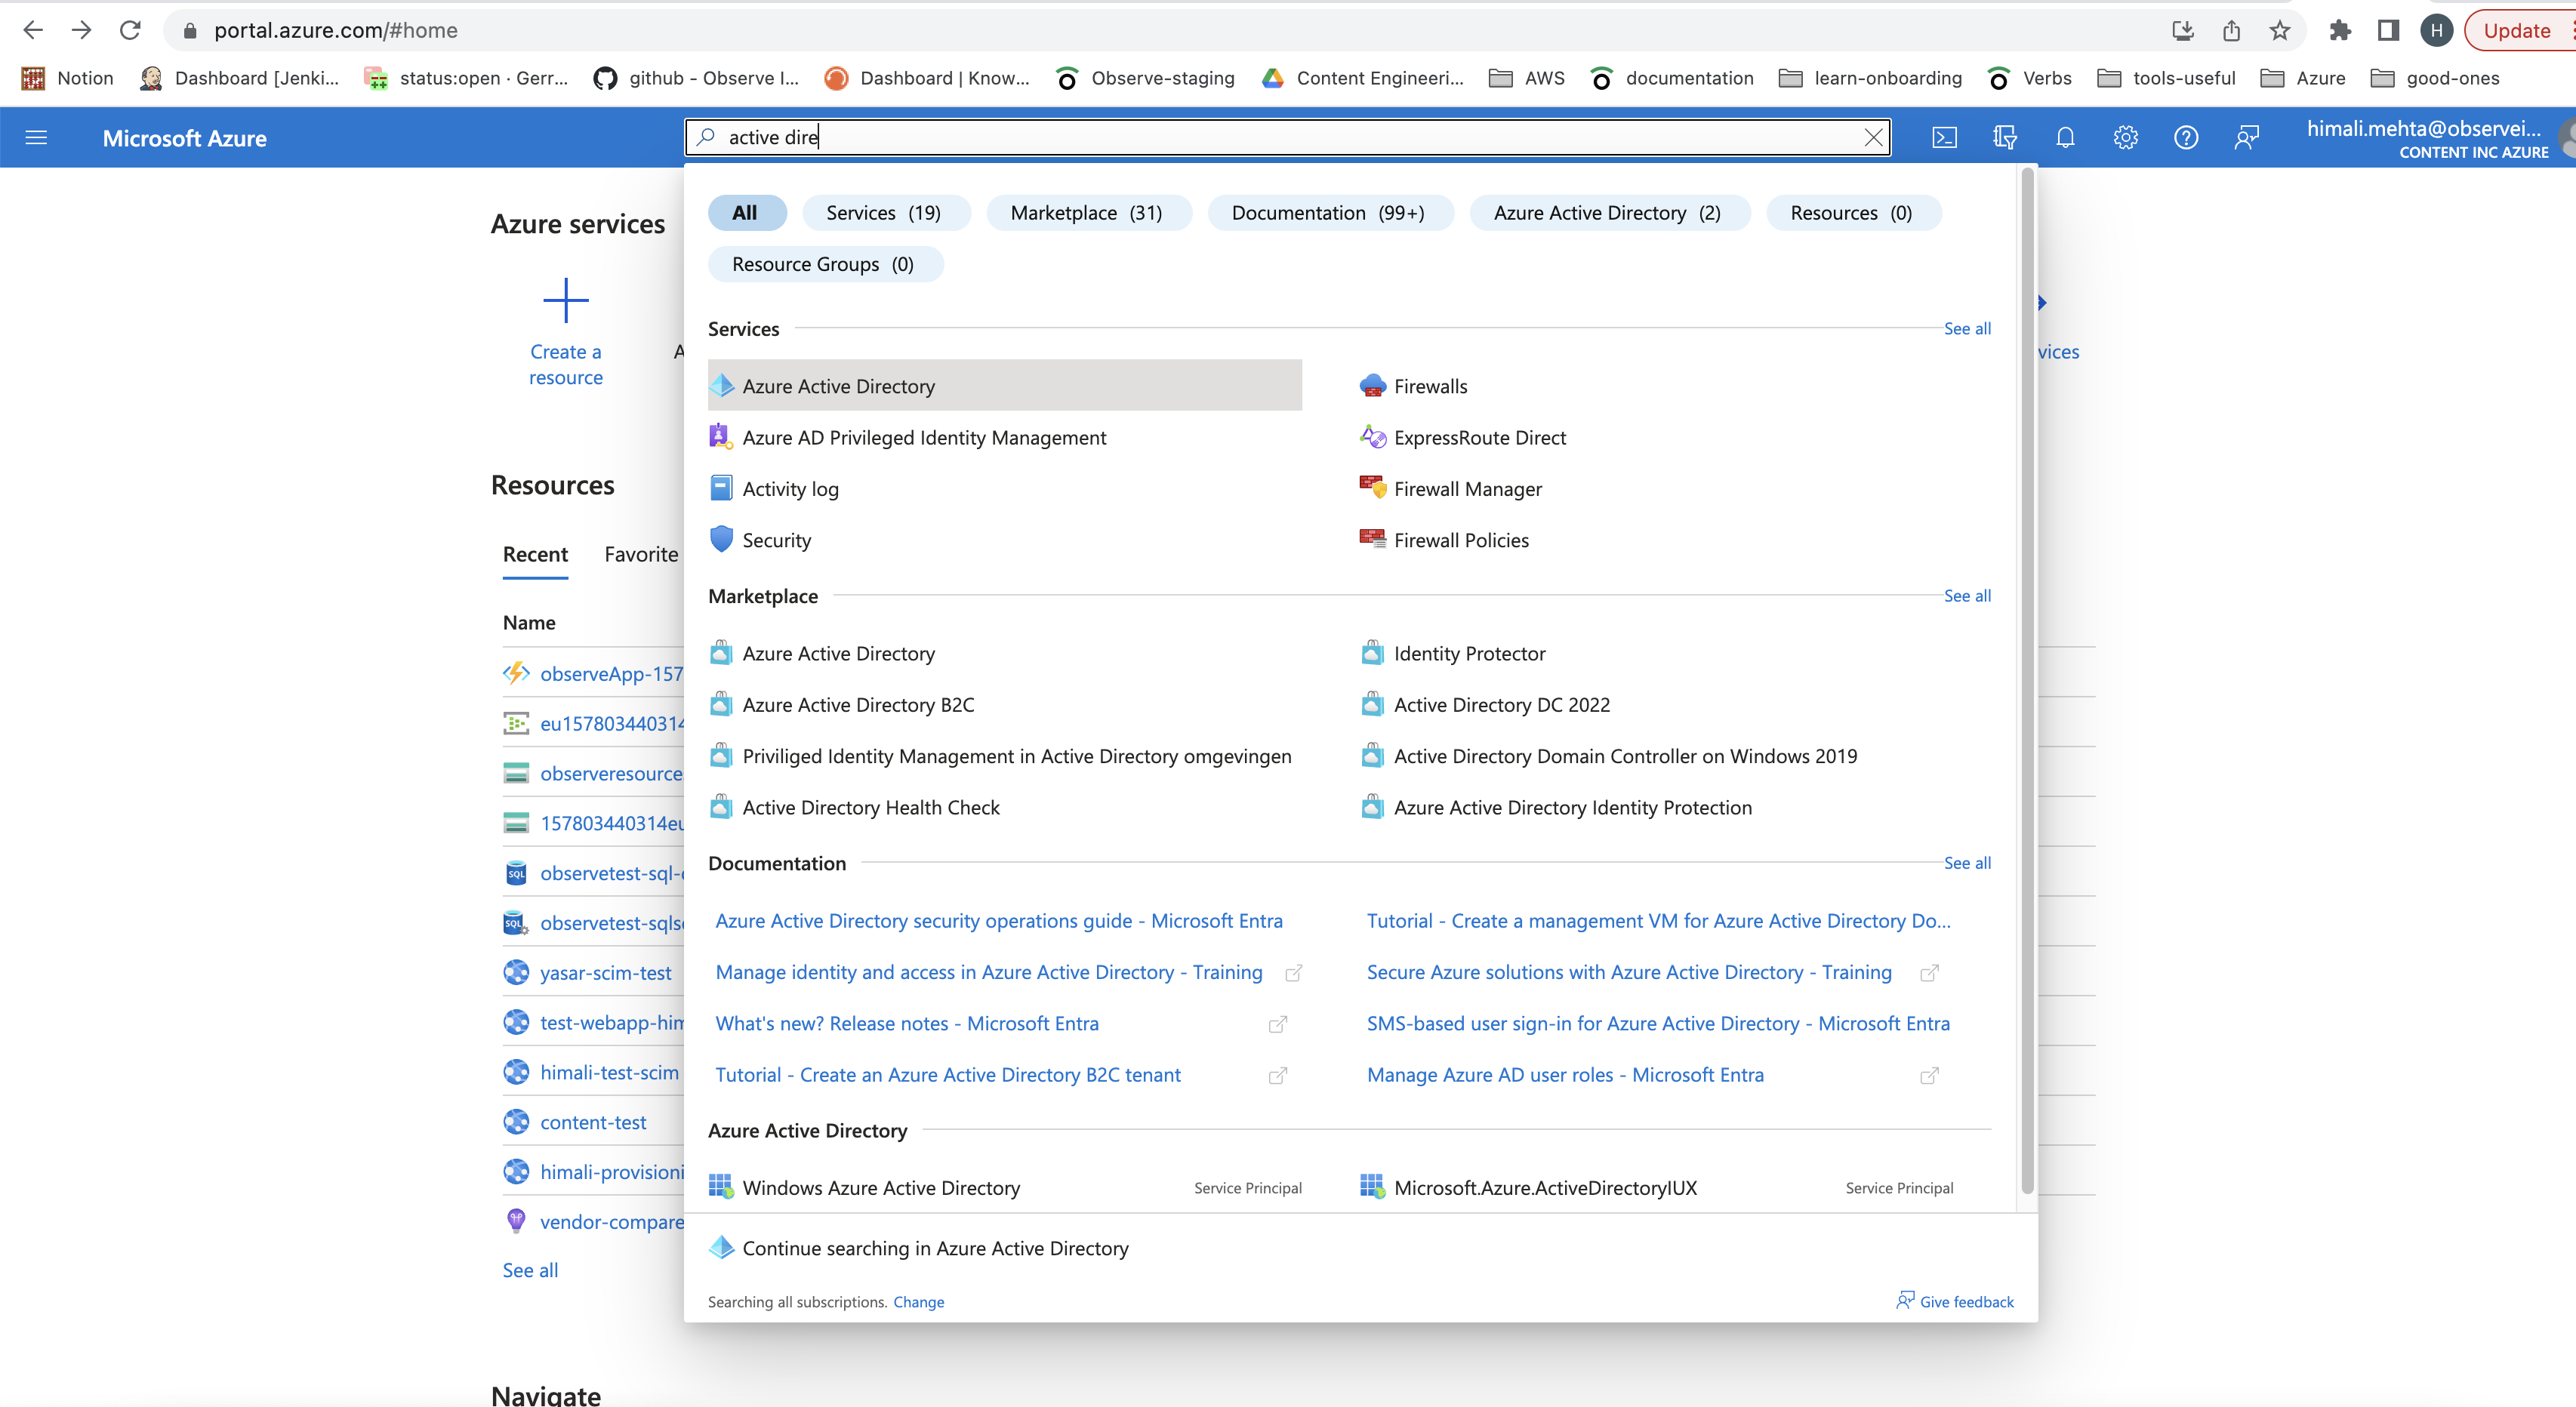Screen dimensions: 2576x1407
Task: Open the portal hamburger menu
Action: click(36, 138)
